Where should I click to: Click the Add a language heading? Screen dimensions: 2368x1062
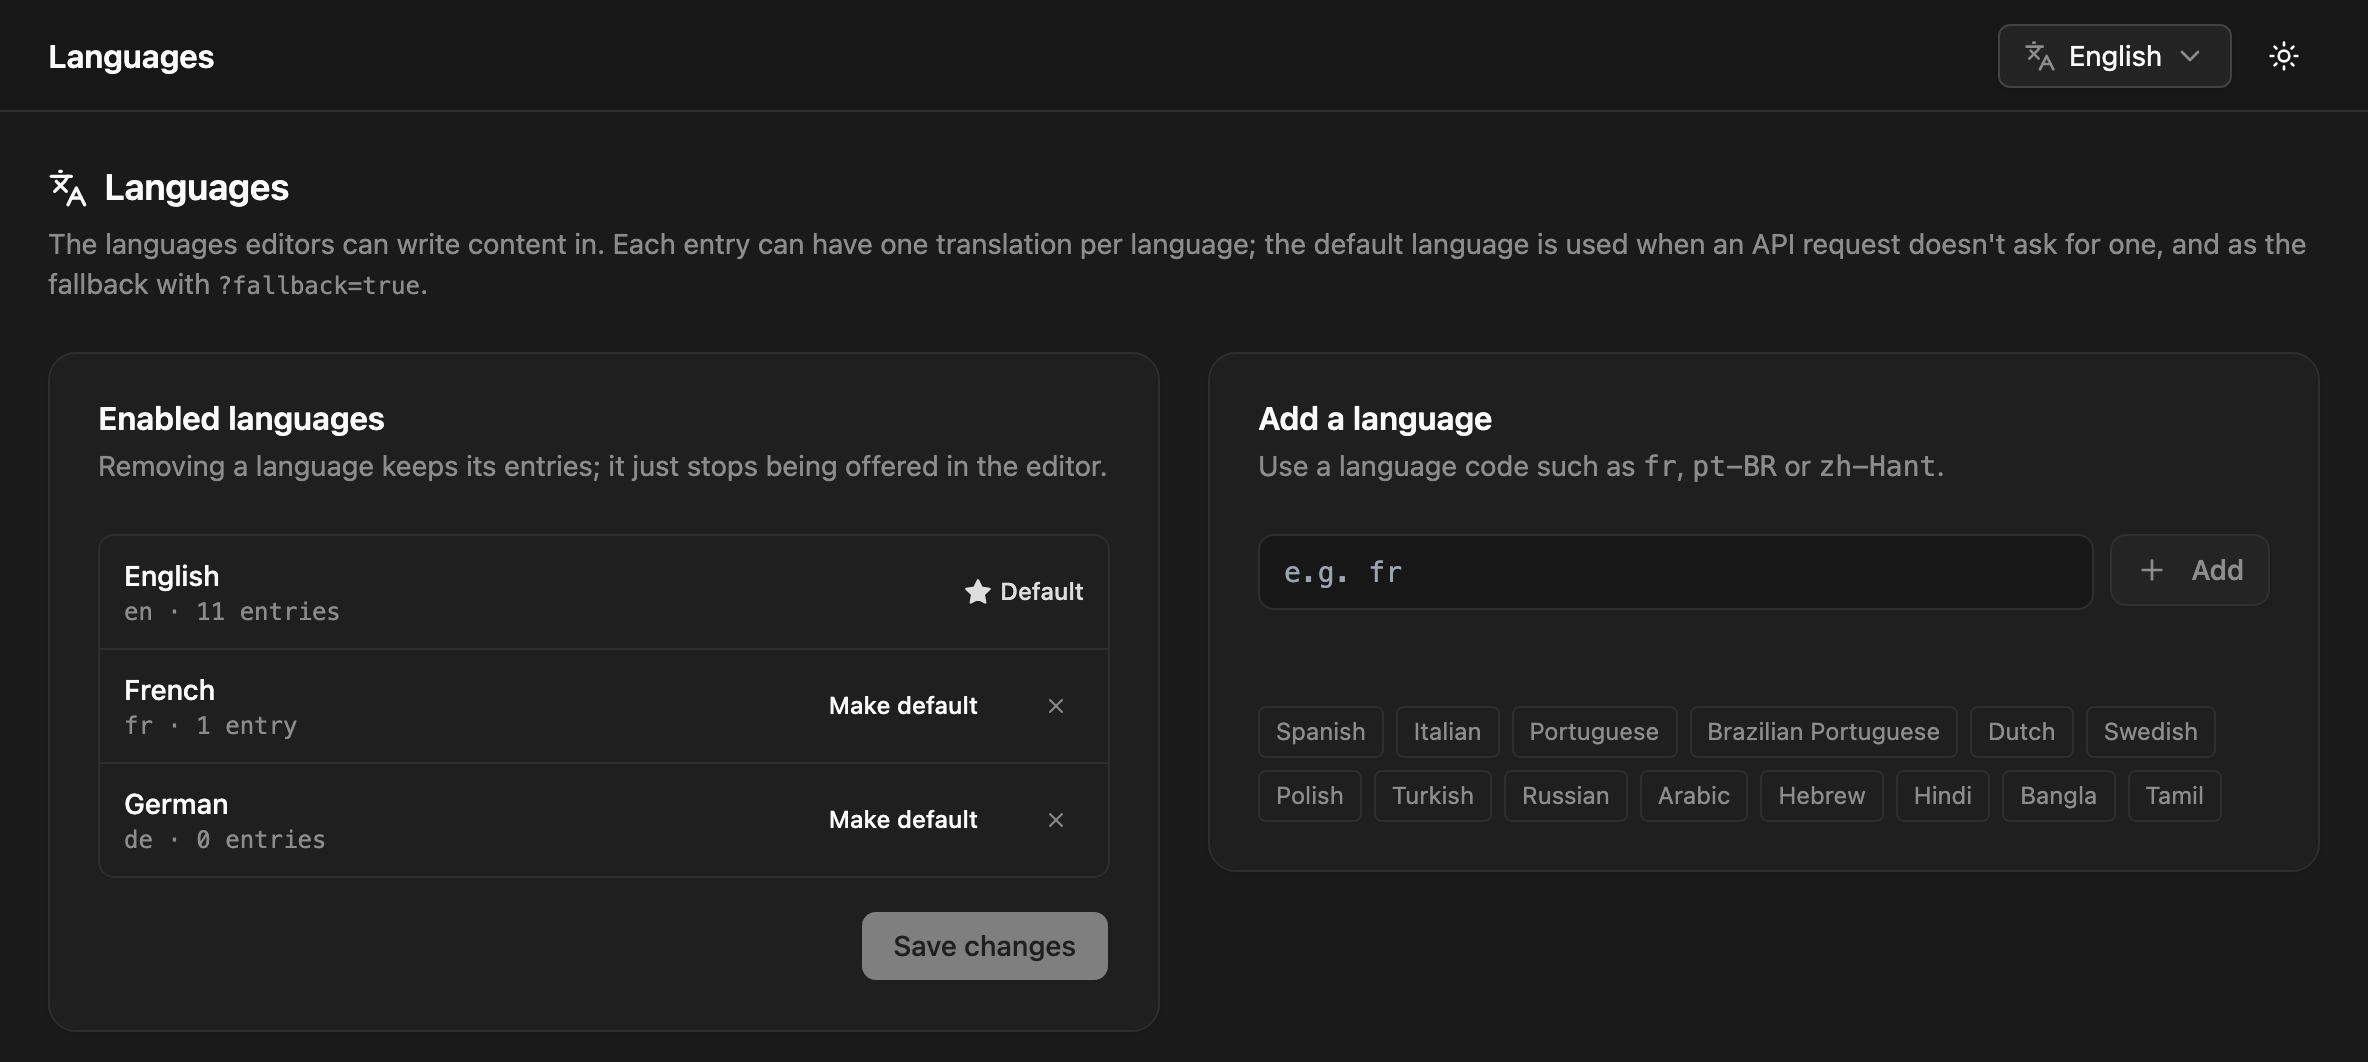(x=1375, y=419)
